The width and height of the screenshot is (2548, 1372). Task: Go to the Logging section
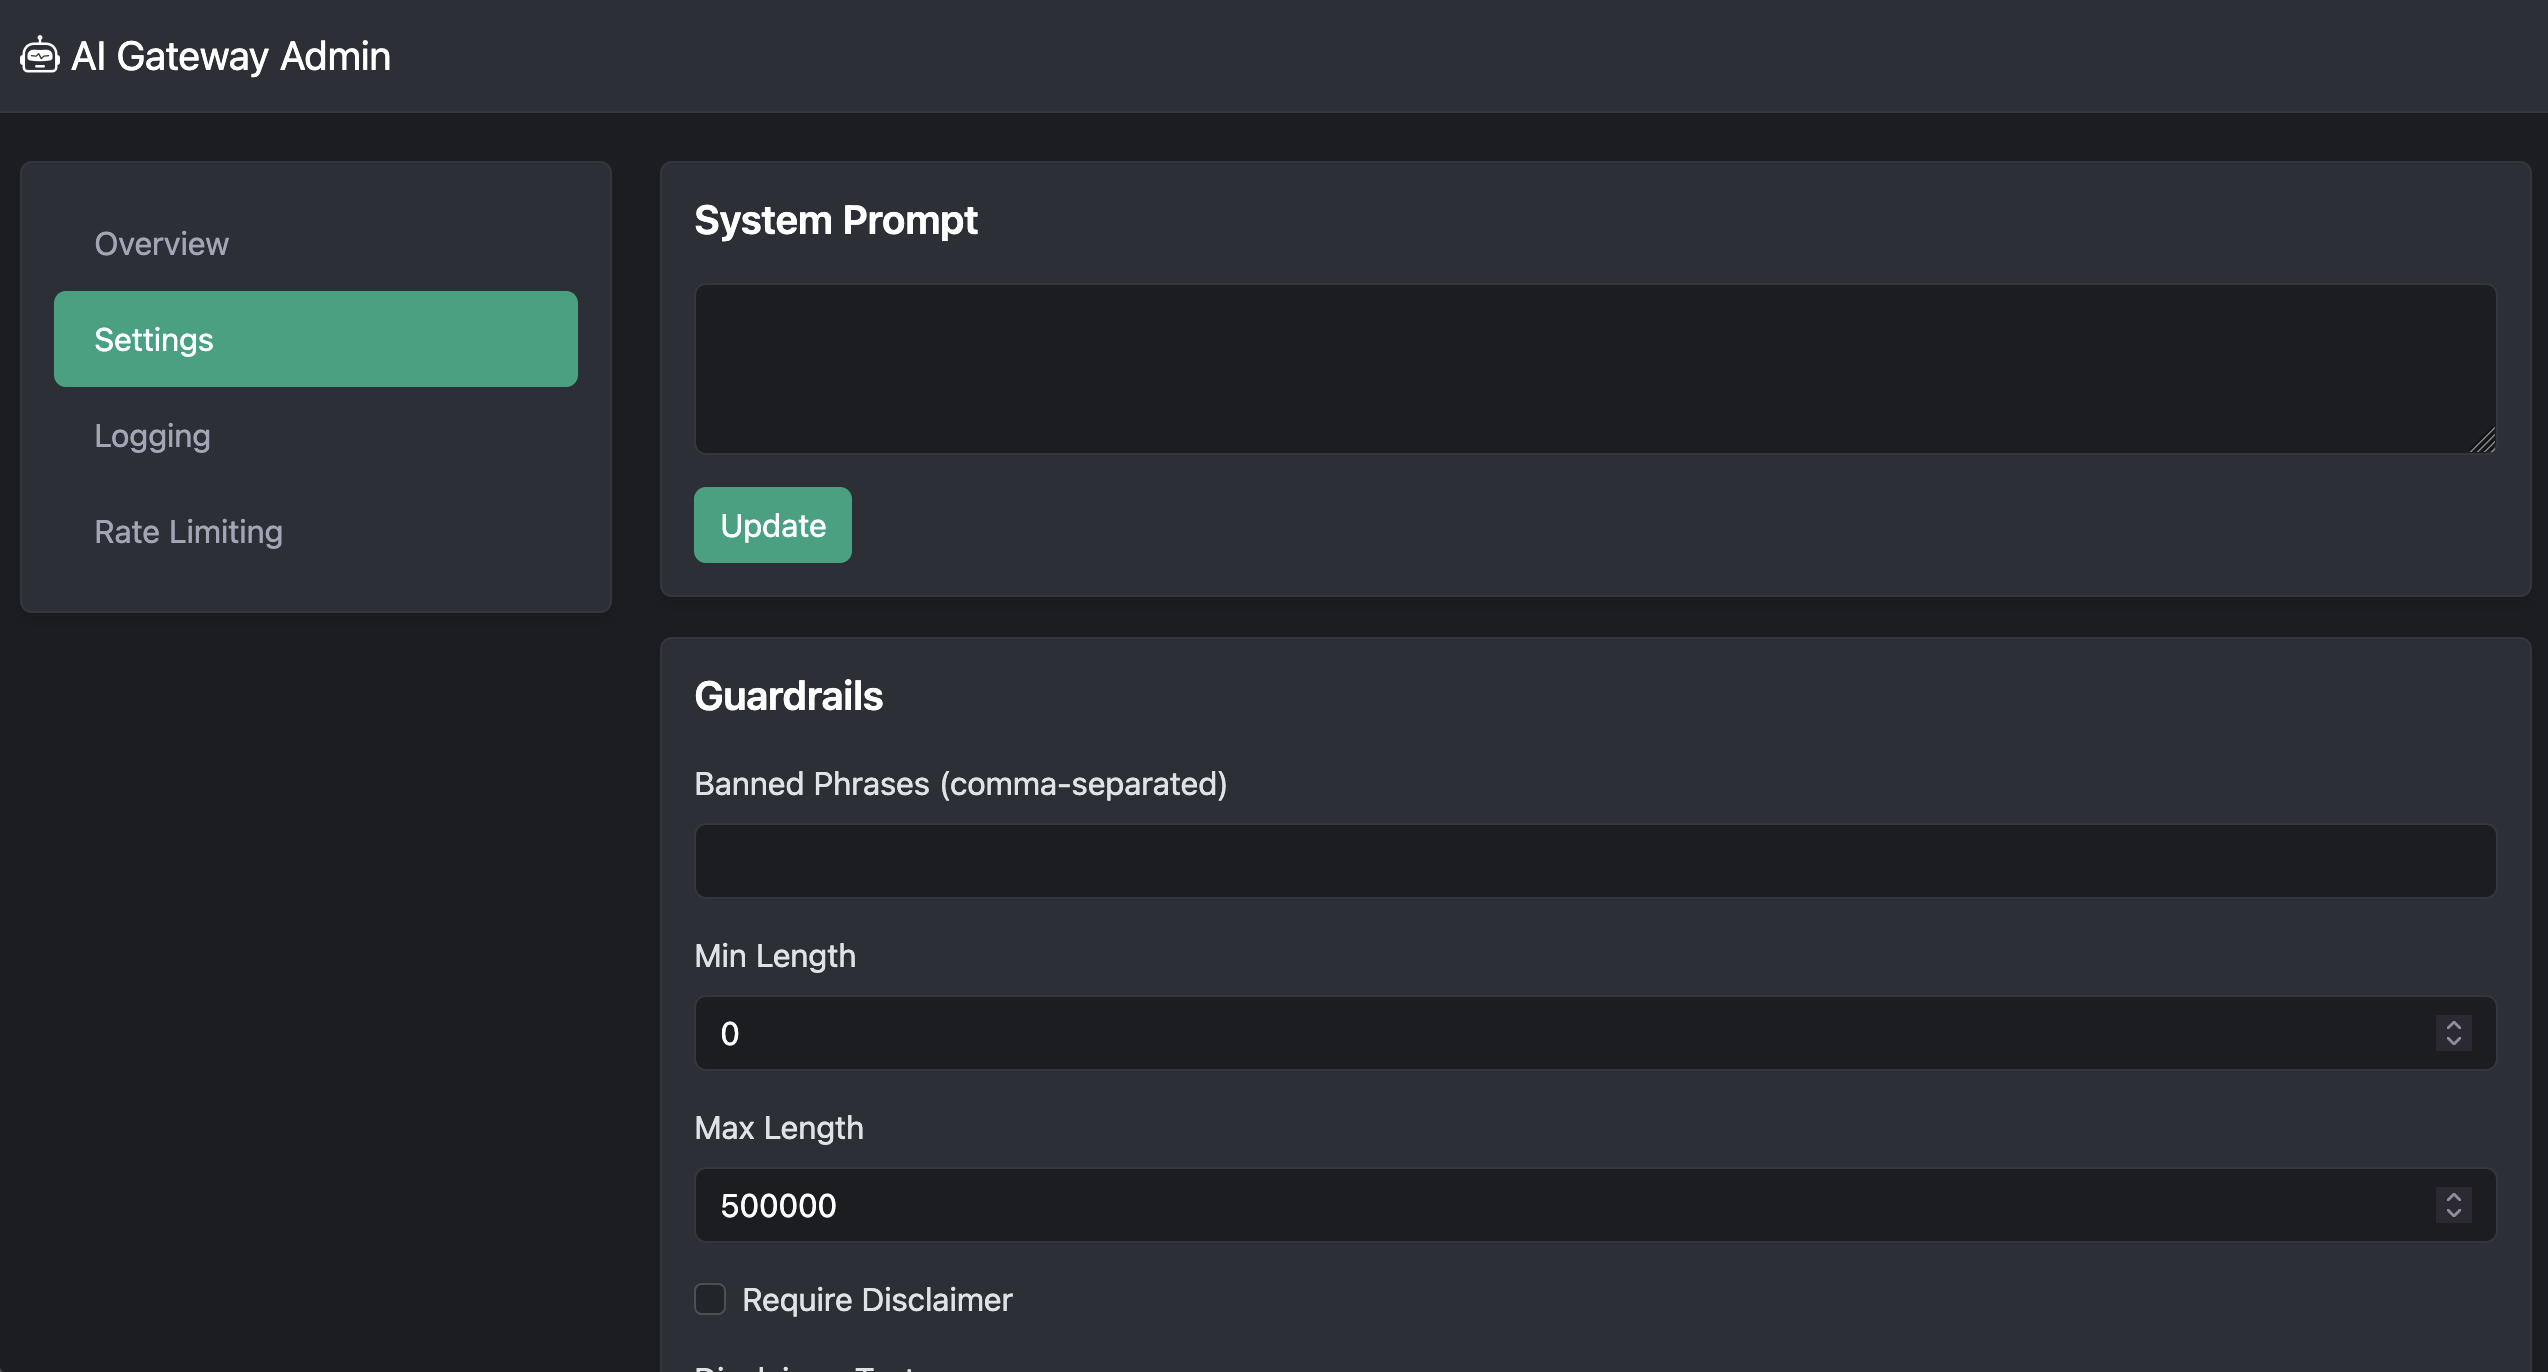(x=152, y=435)
